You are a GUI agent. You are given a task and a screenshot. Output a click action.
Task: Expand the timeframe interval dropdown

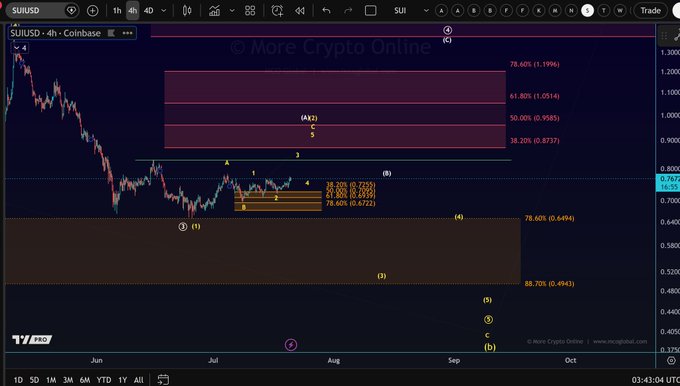163,10
